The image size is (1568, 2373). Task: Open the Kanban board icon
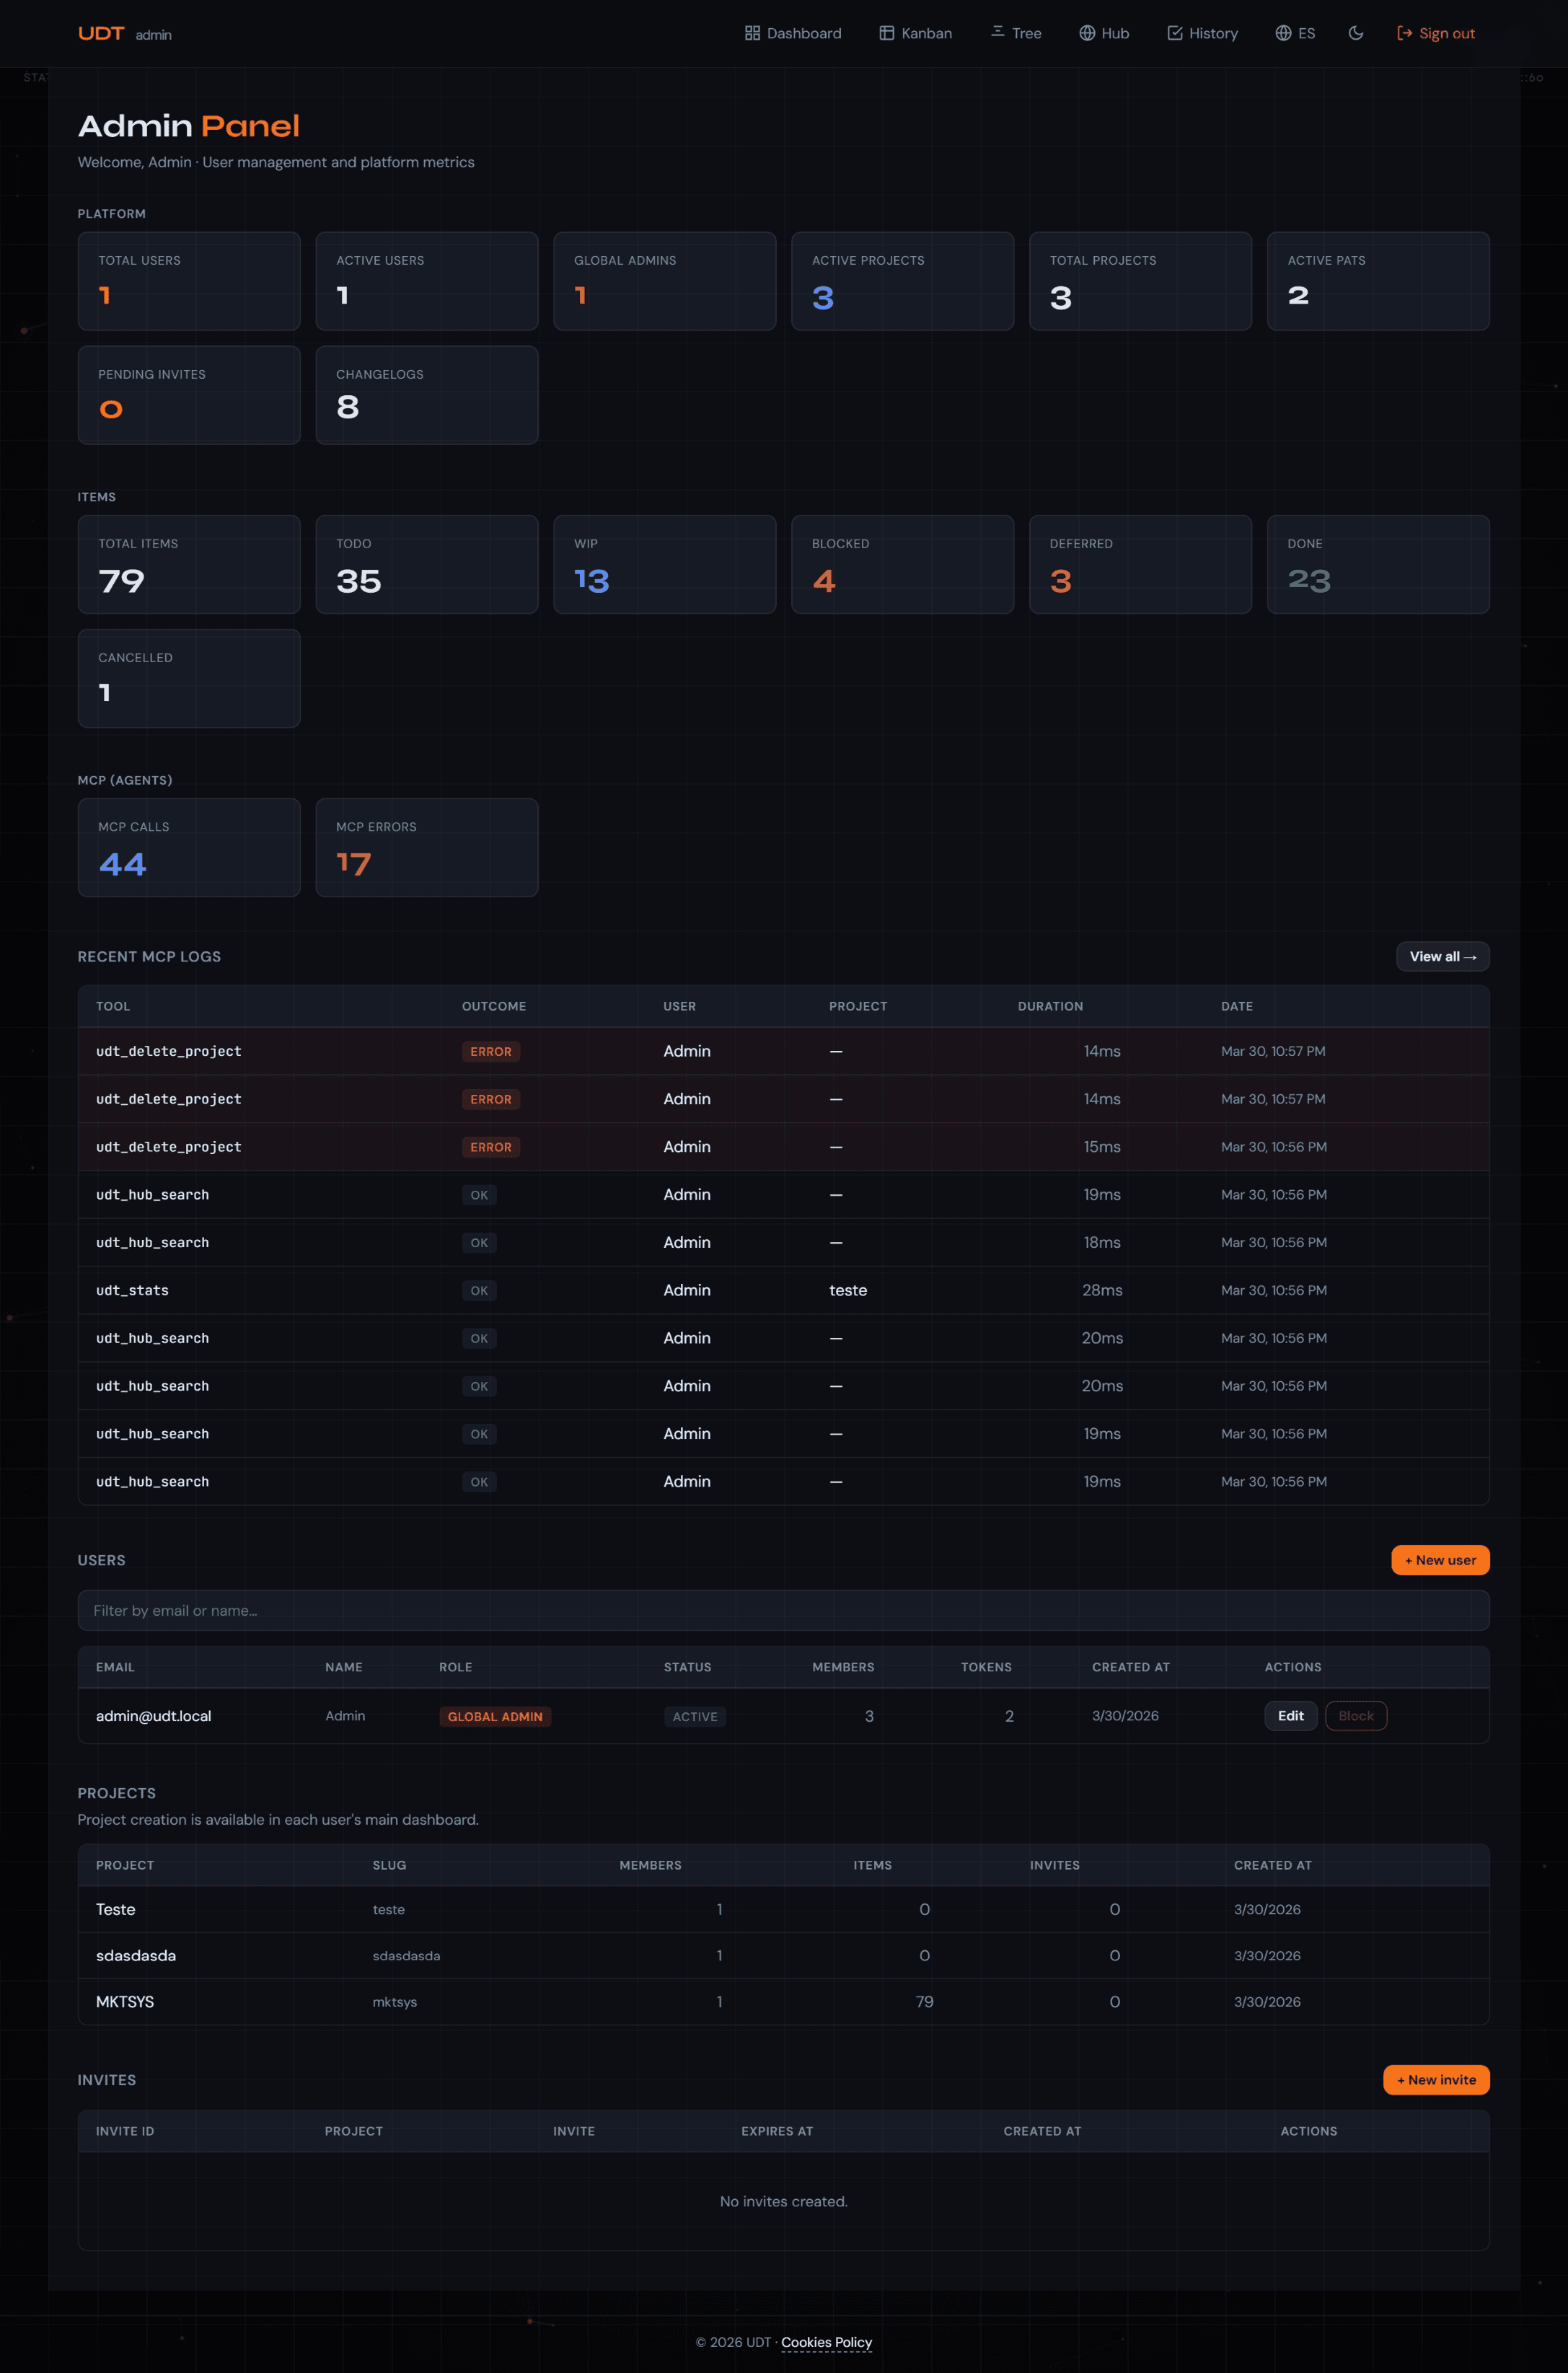tap(886, 33)
